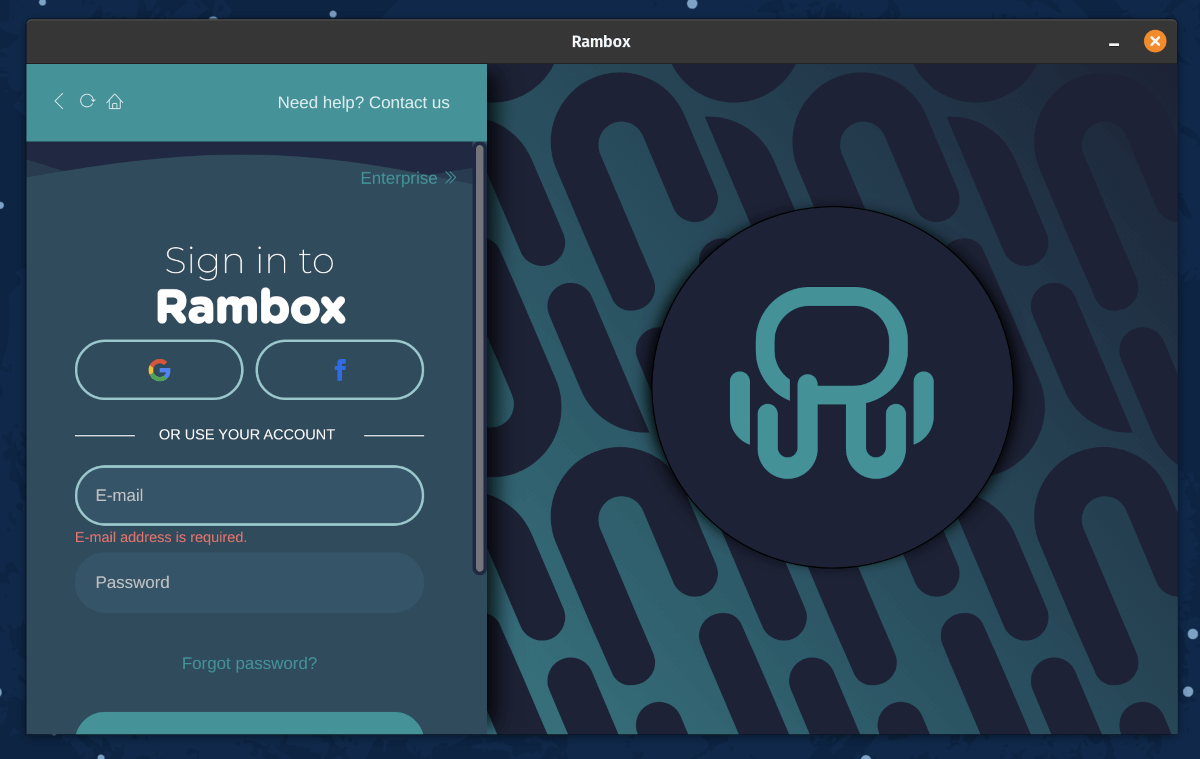Click the bold Rambox wordmark heading
This screenshot has height=759, width=1200.
click(251, 307)
